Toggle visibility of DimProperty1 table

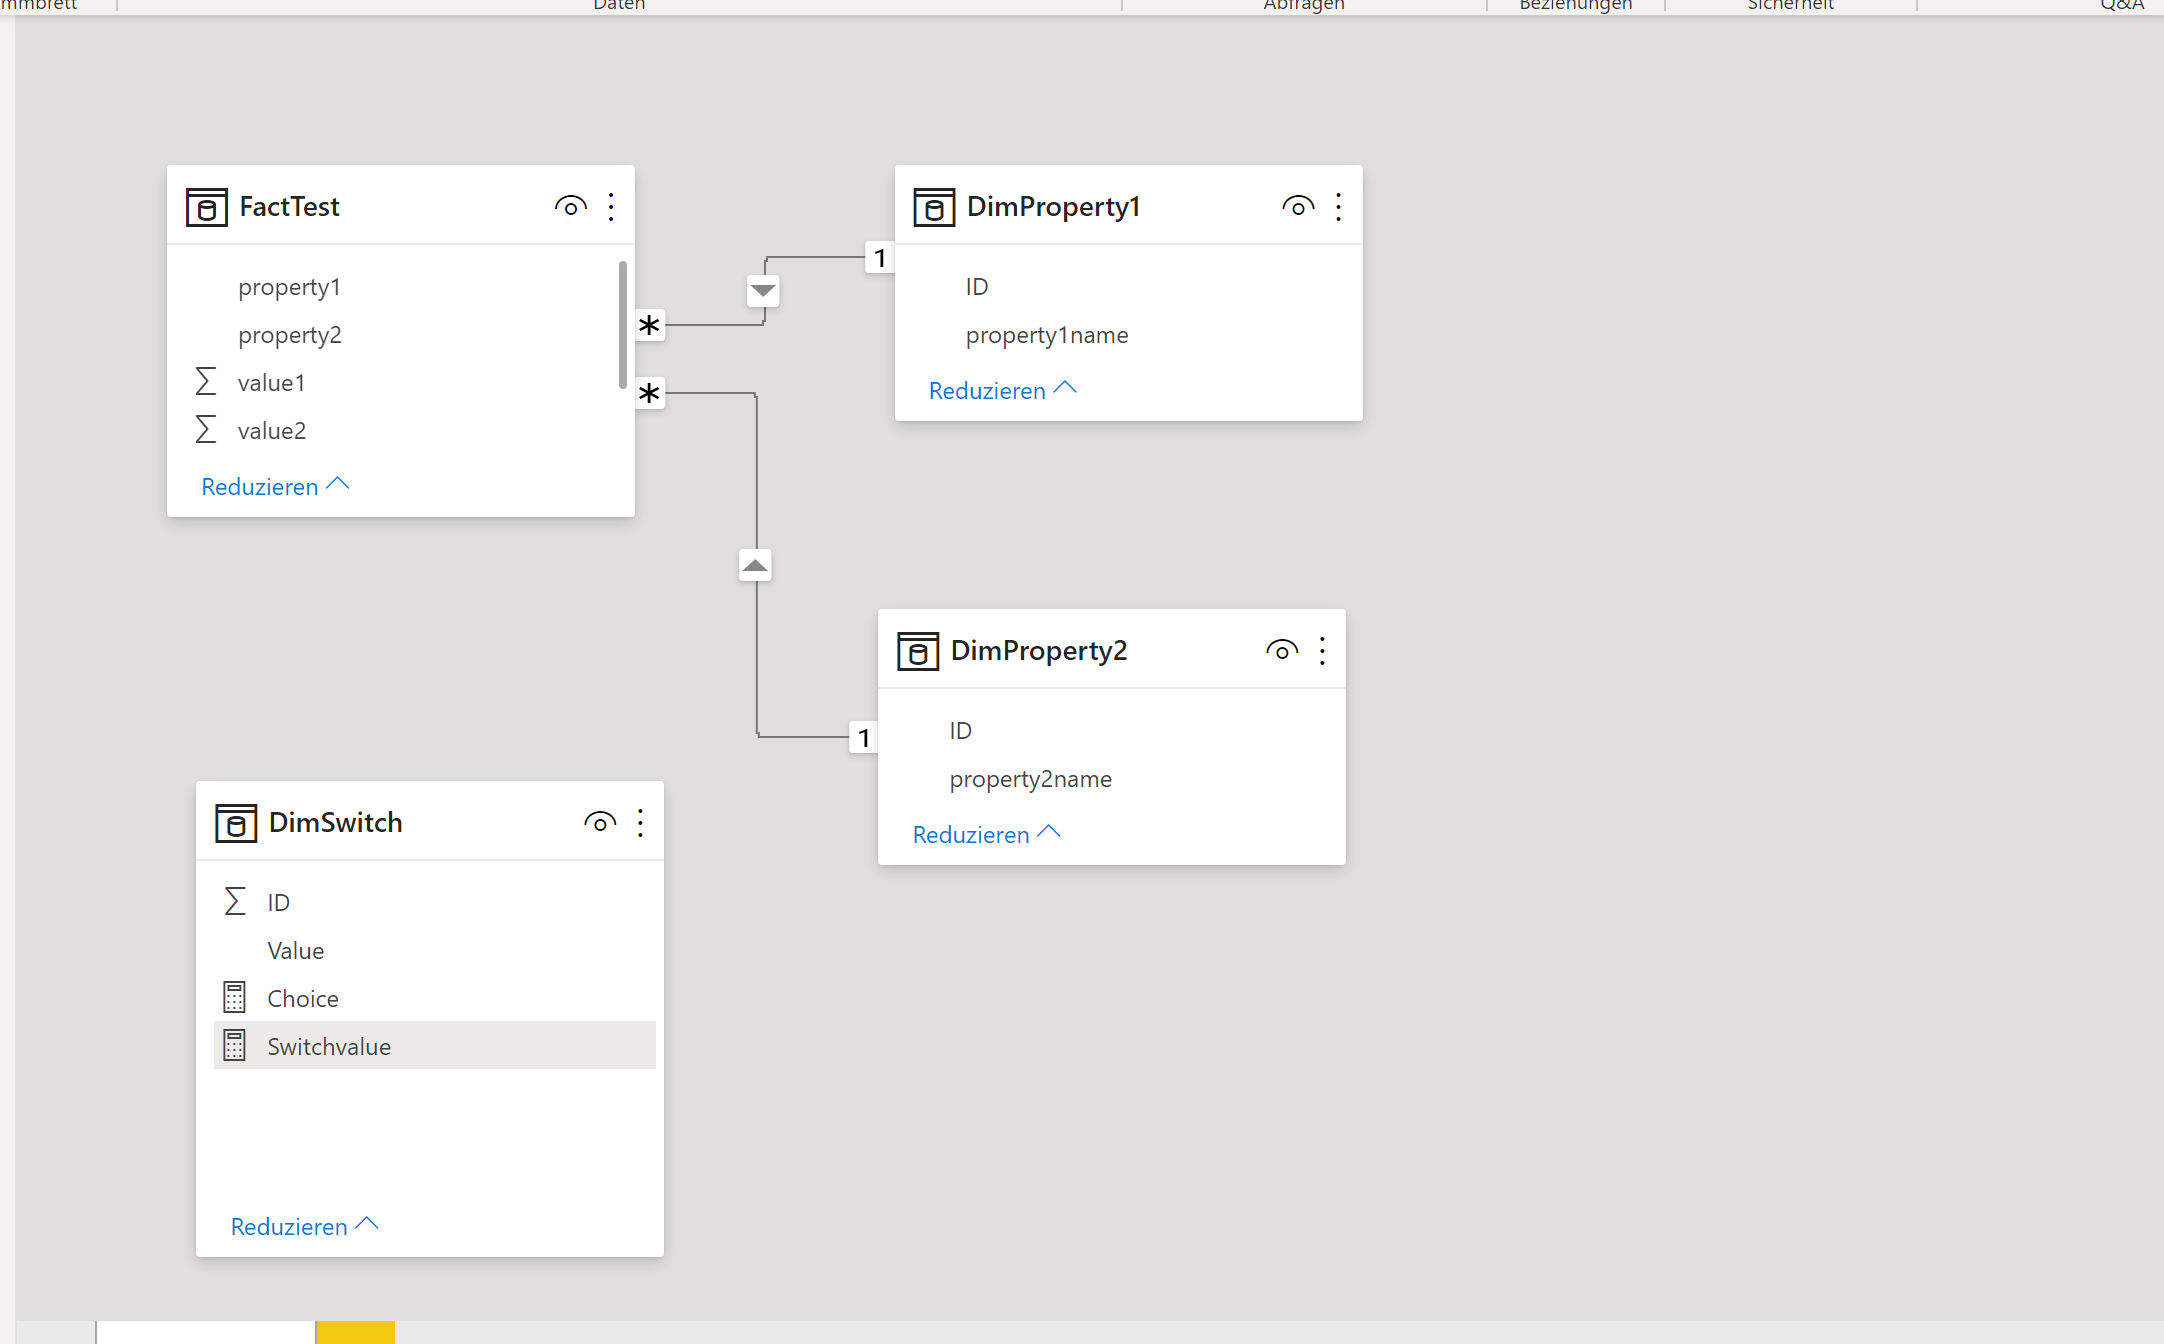point(1298,207)
